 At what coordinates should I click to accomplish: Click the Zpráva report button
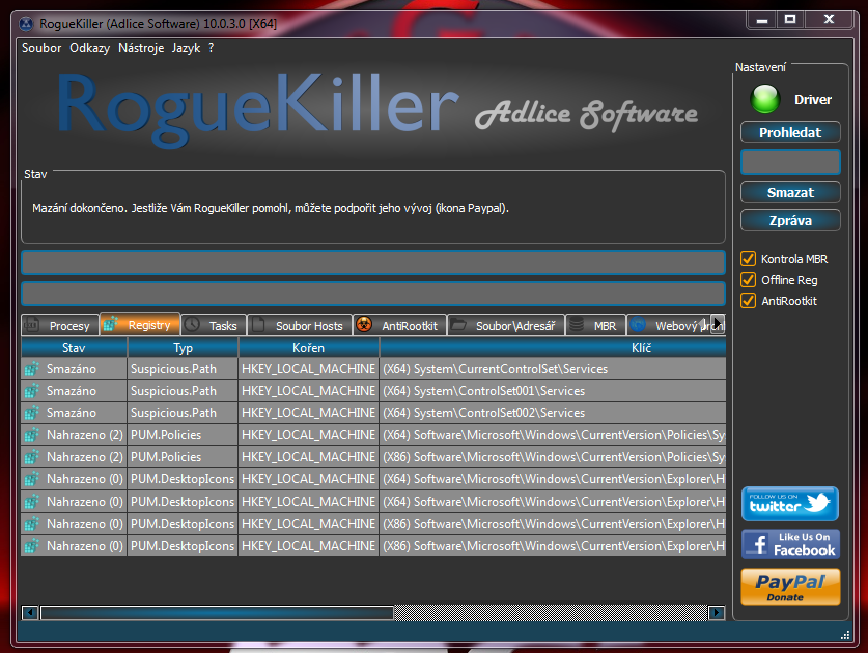point(790,220)
